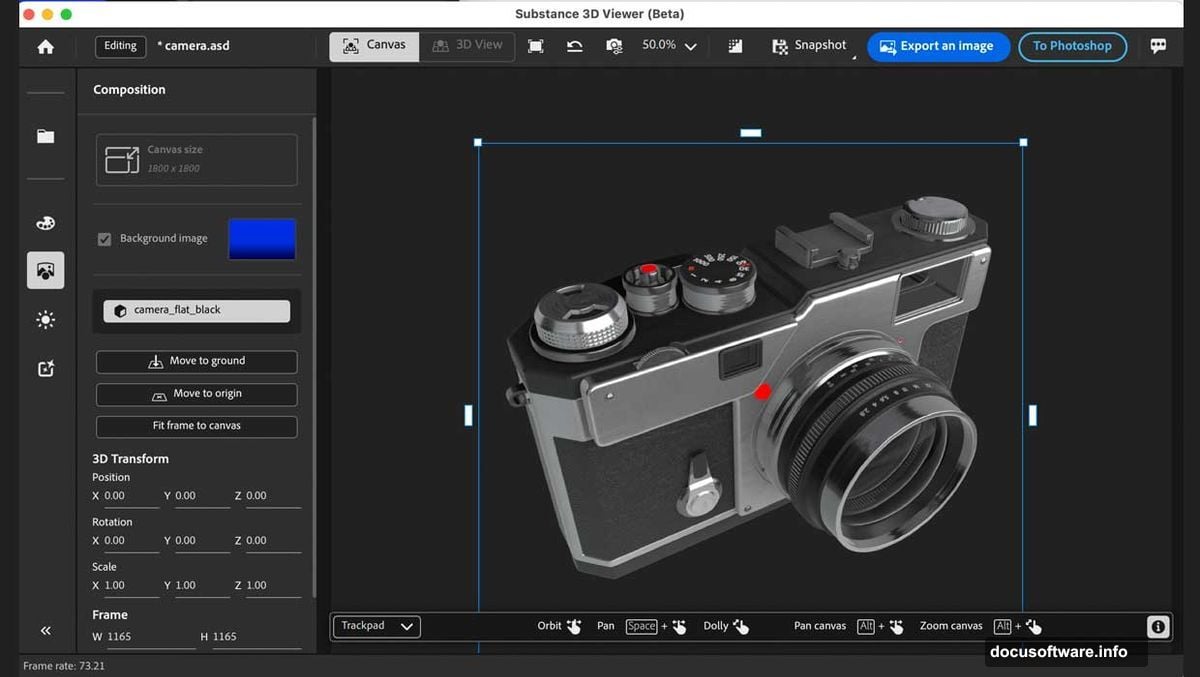Collapse the left panel with double chevron

click(x=45, y=630)
